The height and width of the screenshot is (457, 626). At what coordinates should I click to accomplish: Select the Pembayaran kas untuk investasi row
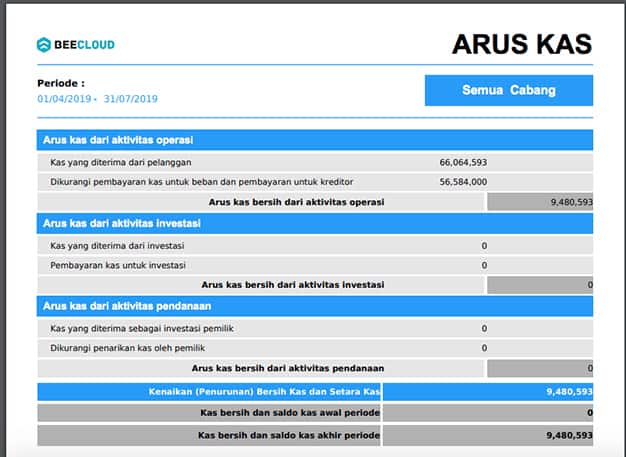click(117, 265)
